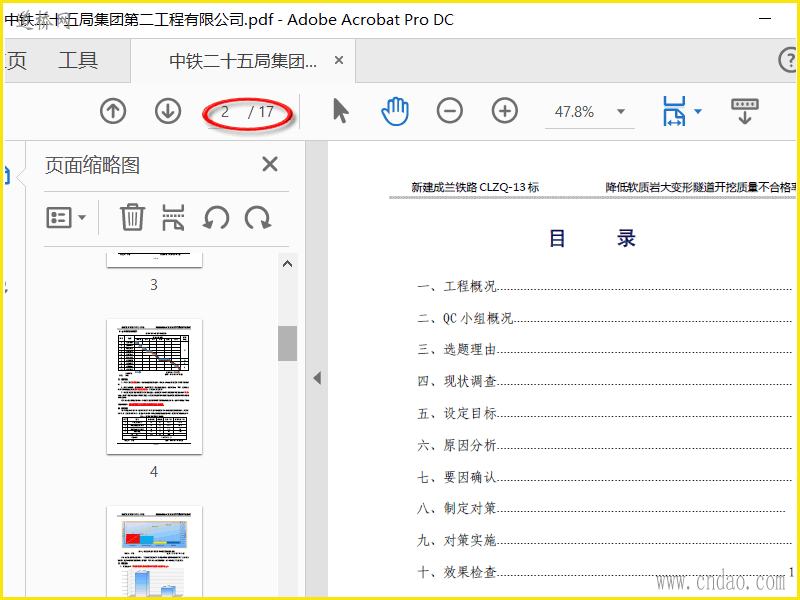Minimize the Acrobat window
The height and width of the screenshot is (600, 800).
coord(765,19)
